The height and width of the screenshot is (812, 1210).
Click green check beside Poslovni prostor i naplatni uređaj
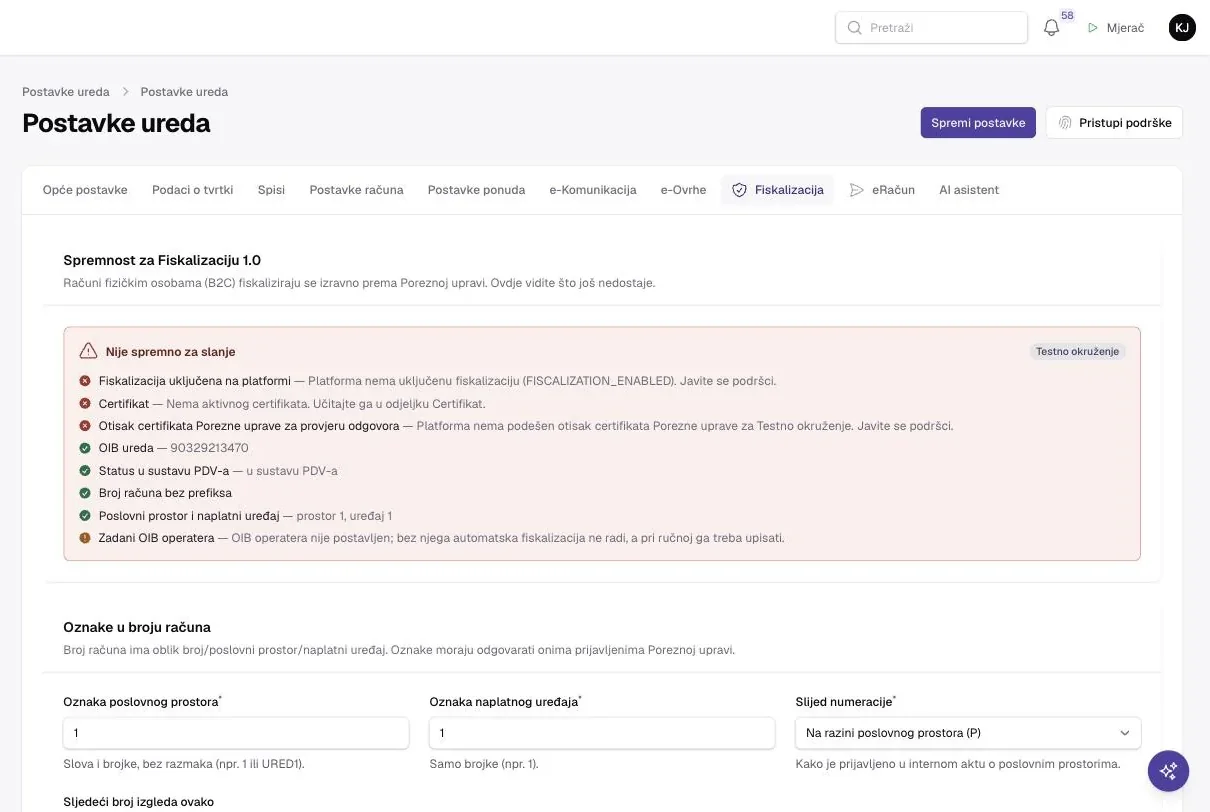click(85, 516)
